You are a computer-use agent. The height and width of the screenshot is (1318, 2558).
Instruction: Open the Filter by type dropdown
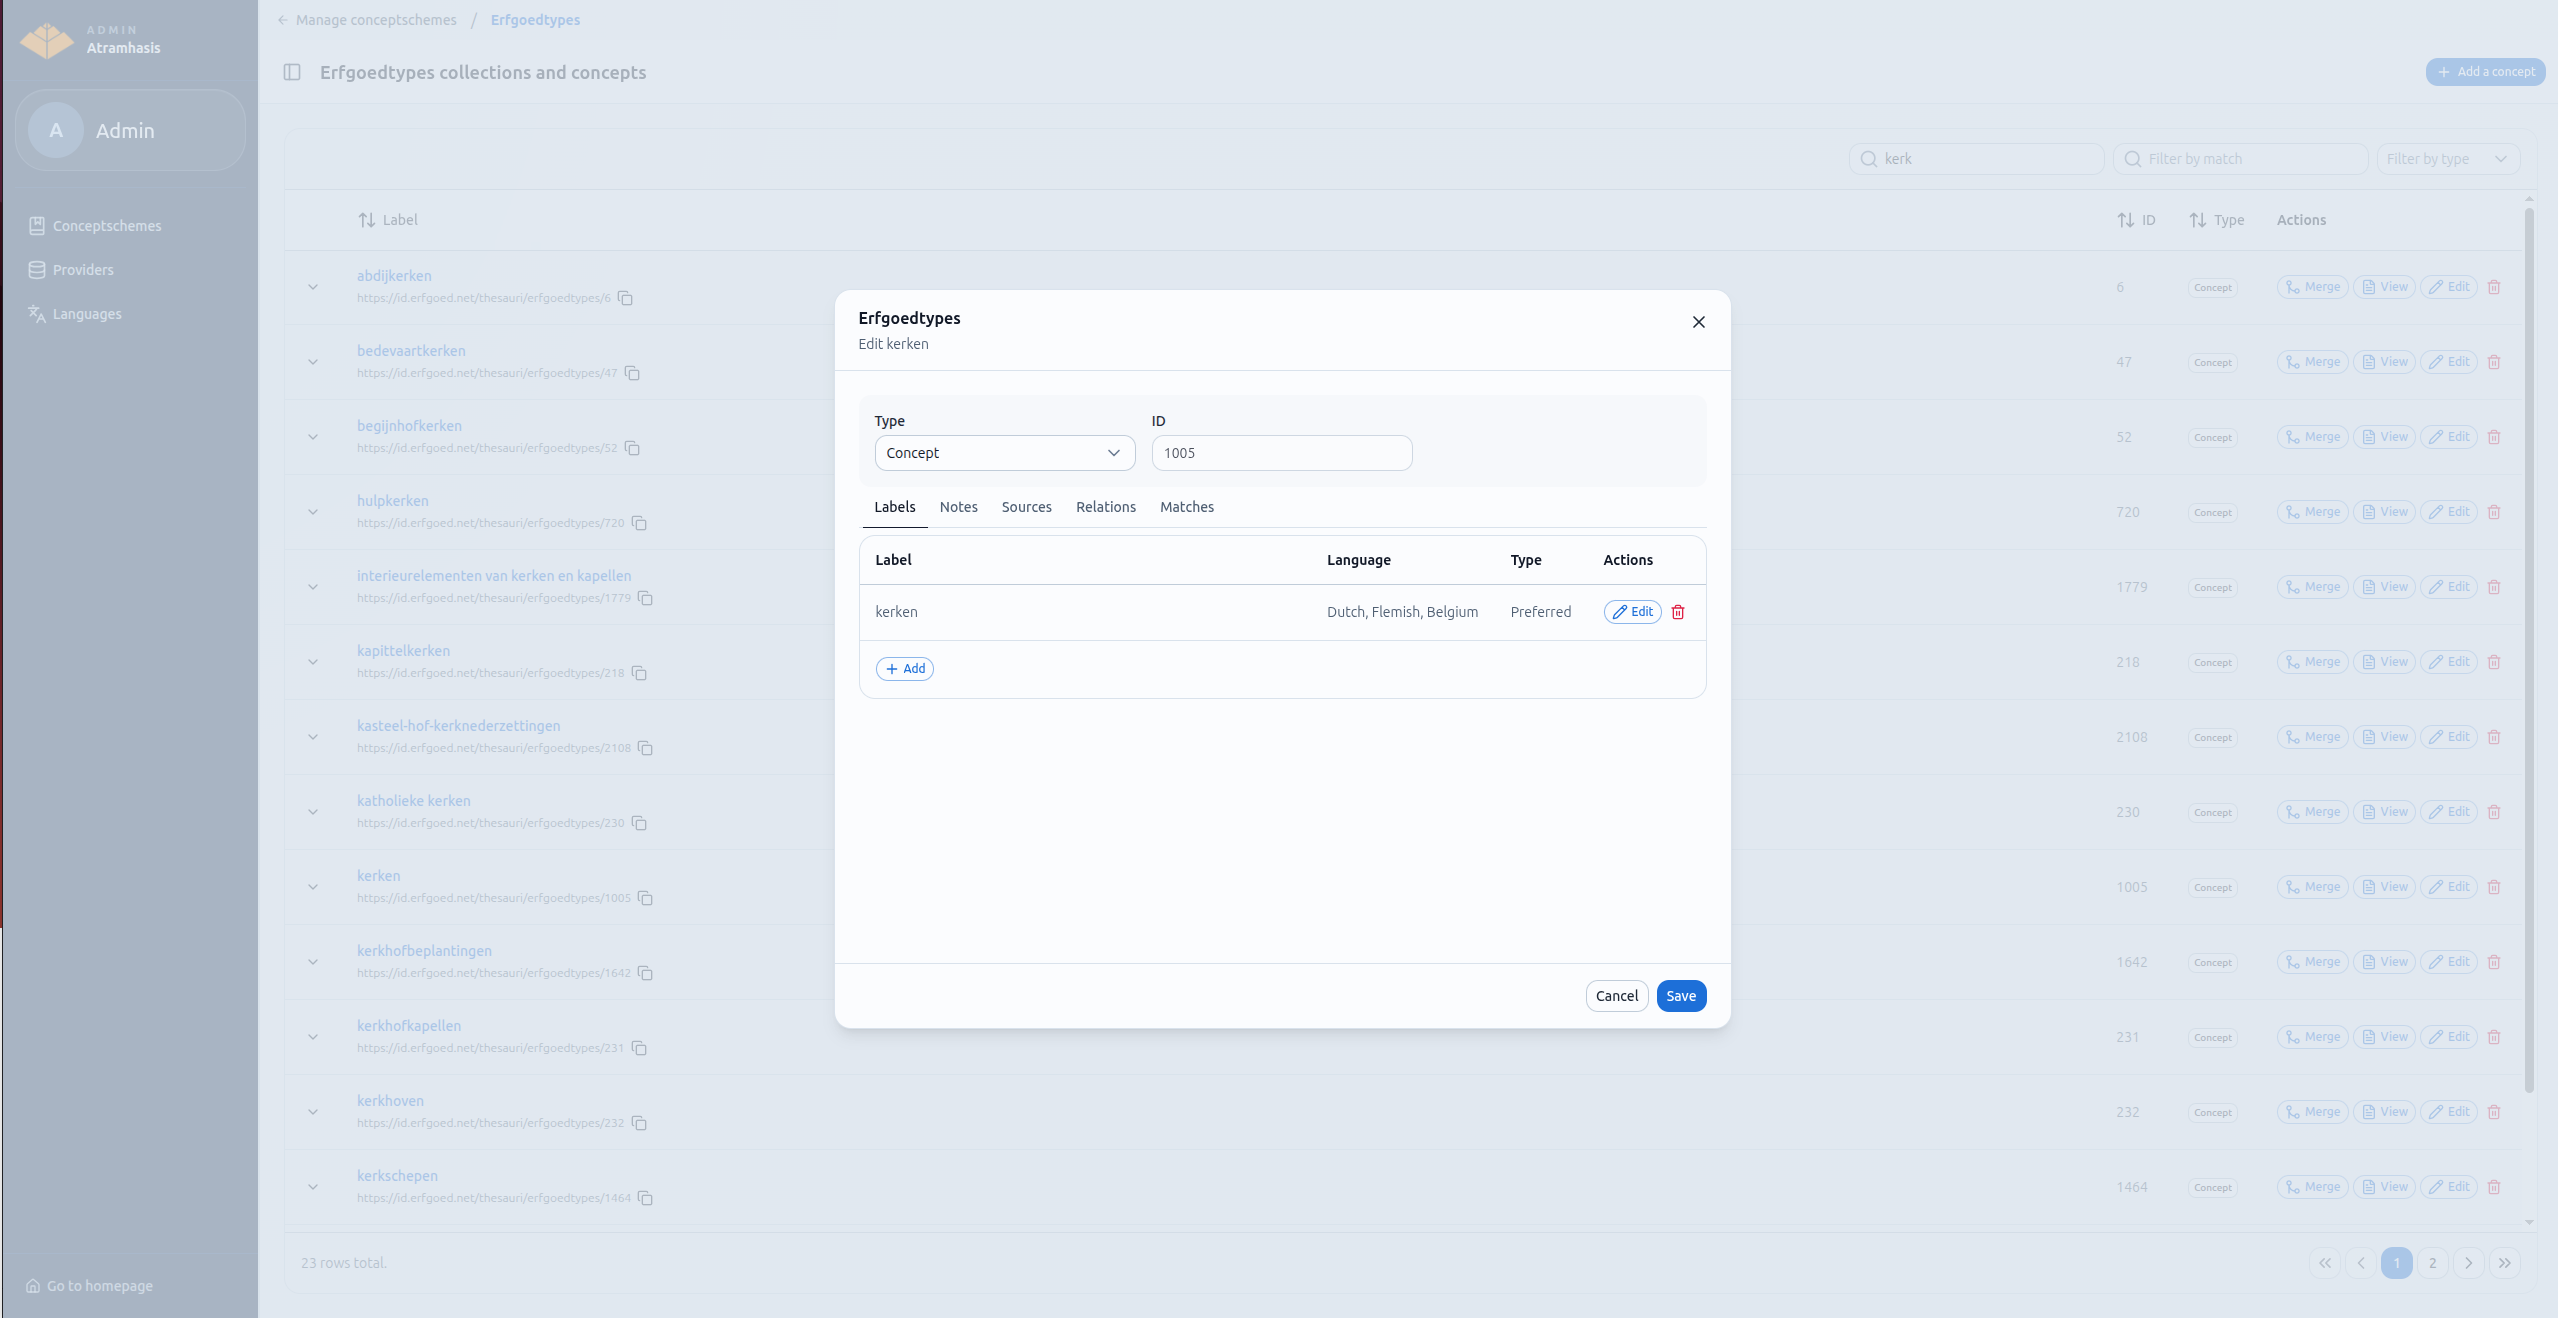[2447, 159]
